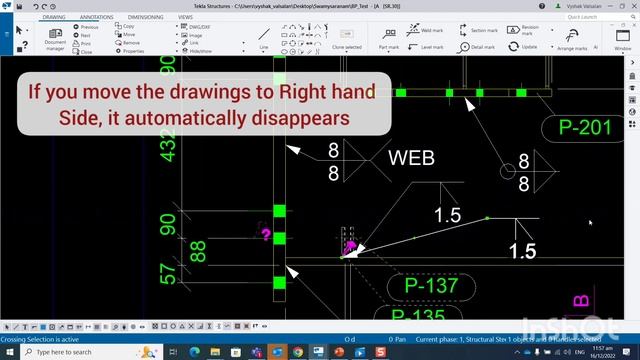Switch to the DRAWING ribbon tab

click(54, 17)
